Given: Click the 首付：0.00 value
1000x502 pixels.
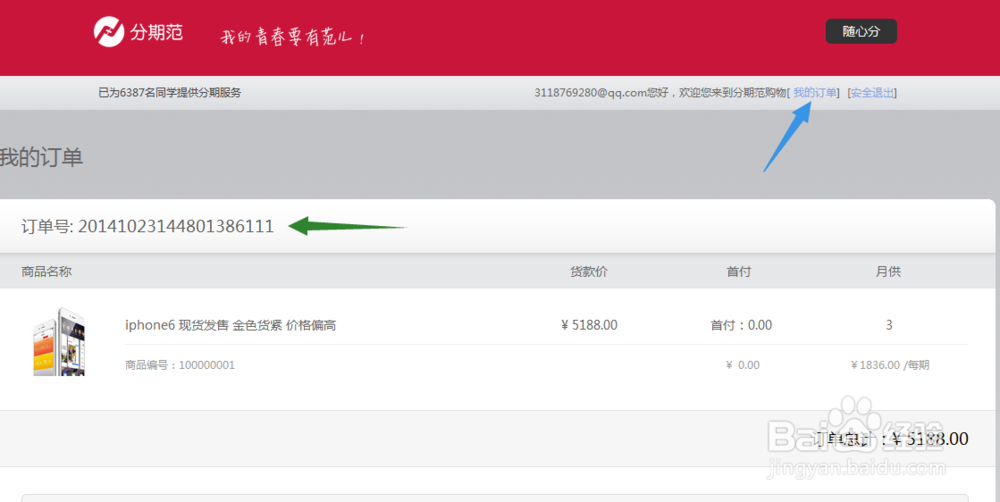Looking at the screenshot, I should (x=741, y=325).
